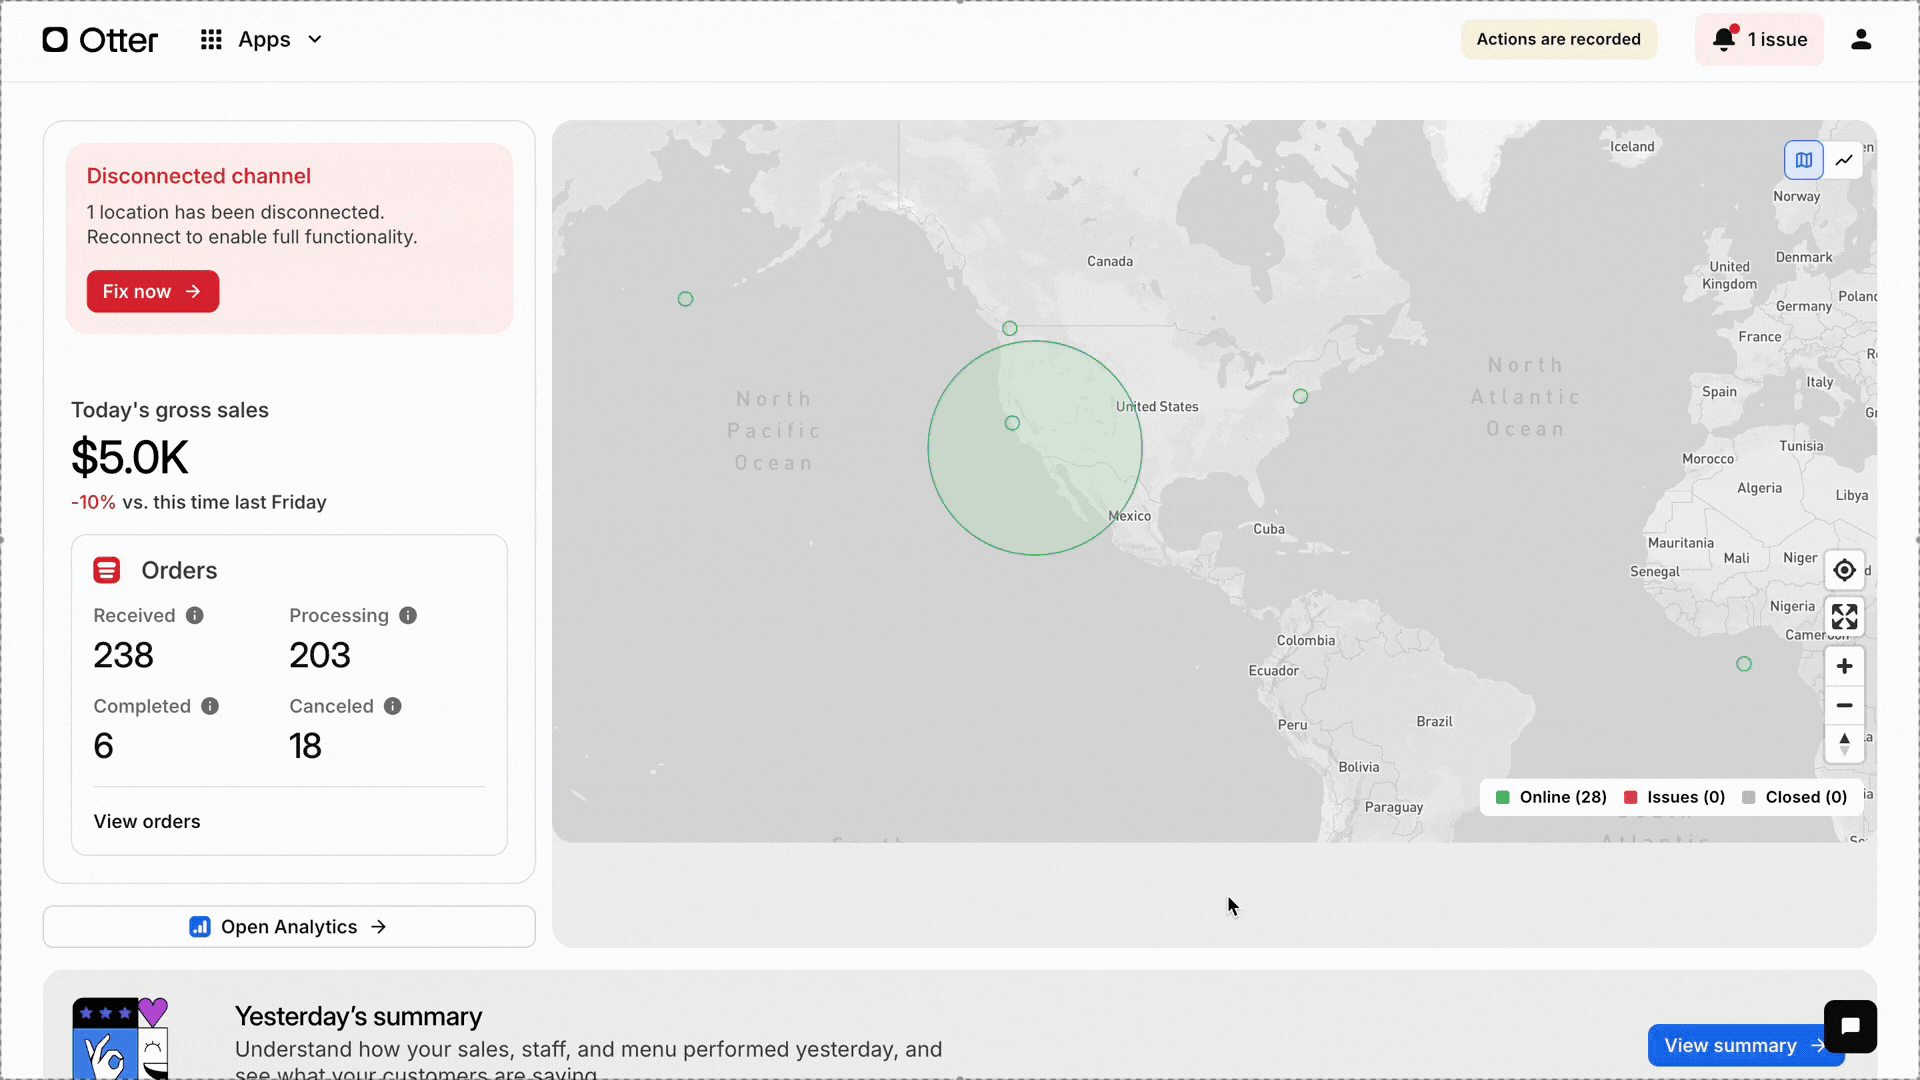Click the Fix now button
The image size is (1920, 1080).
(x=153, y=291)
